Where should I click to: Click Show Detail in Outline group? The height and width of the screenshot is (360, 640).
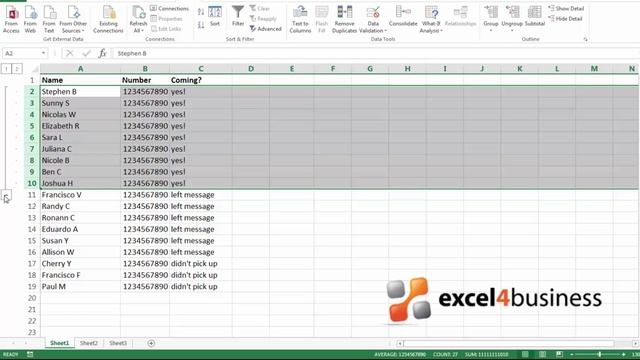[567, 8]
